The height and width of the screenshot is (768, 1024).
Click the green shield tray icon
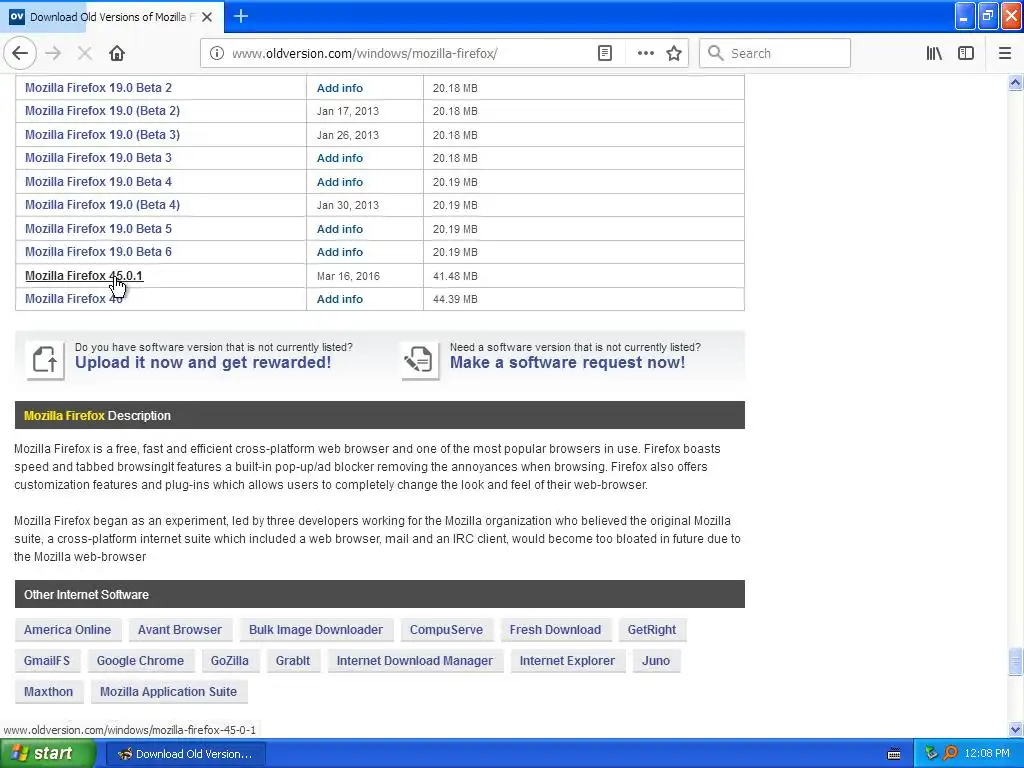931,754
